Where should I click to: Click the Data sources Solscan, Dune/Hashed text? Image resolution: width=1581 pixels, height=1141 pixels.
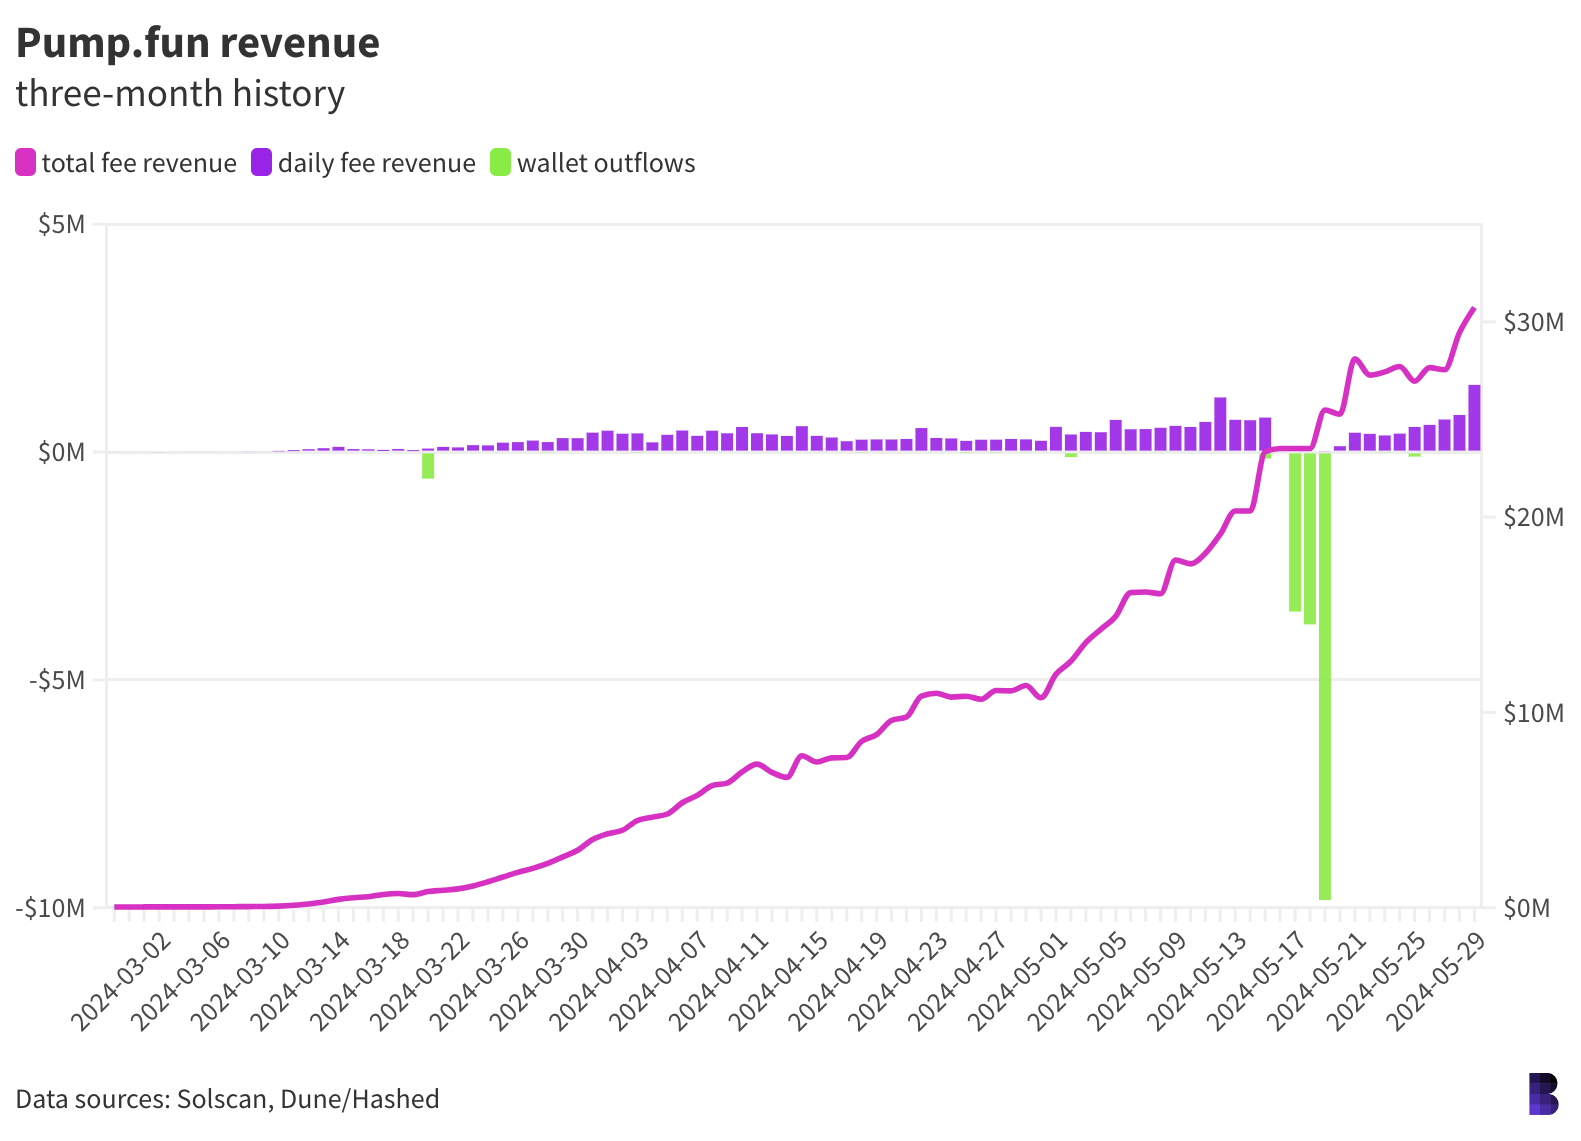[228, 1099]
